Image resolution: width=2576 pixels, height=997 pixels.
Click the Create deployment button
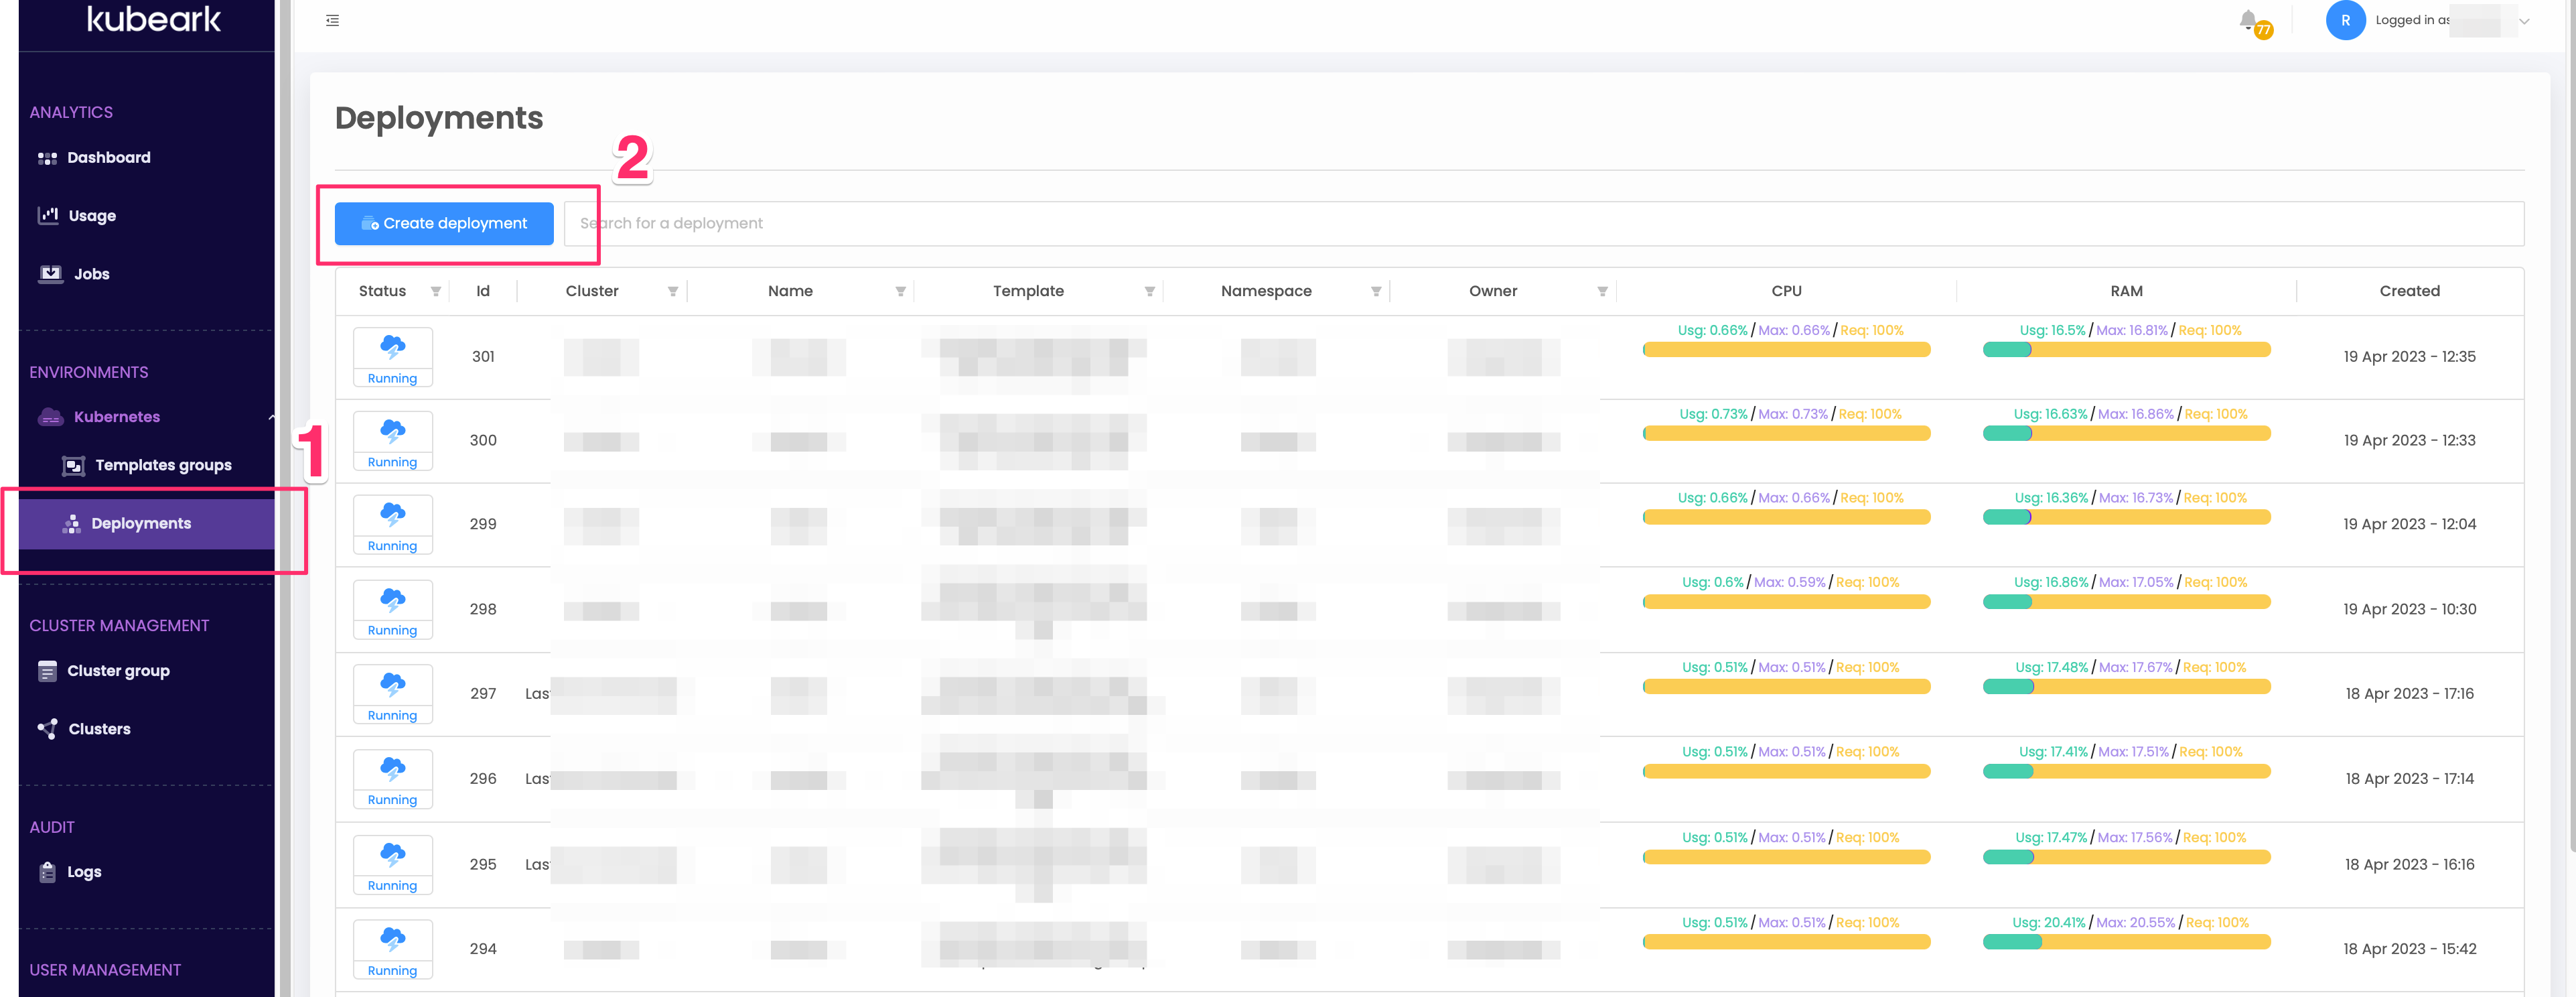tap(444, 223)
